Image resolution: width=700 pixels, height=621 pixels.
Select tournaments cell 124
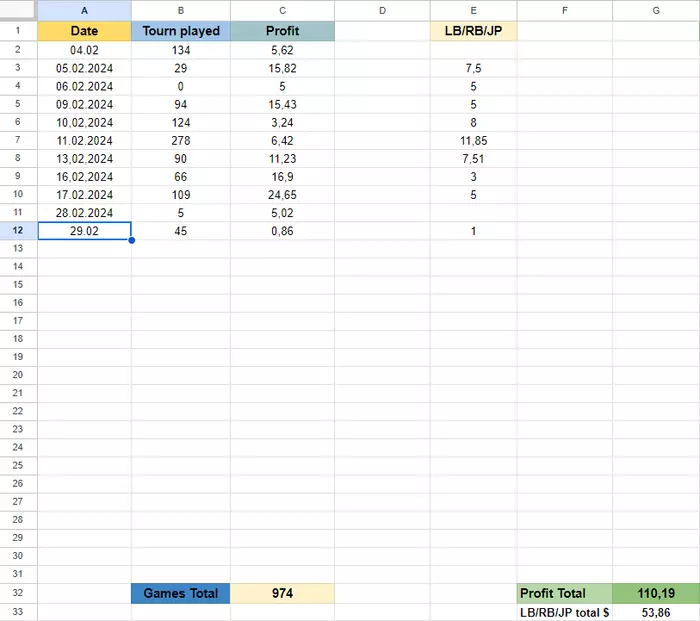click(181, 122)
